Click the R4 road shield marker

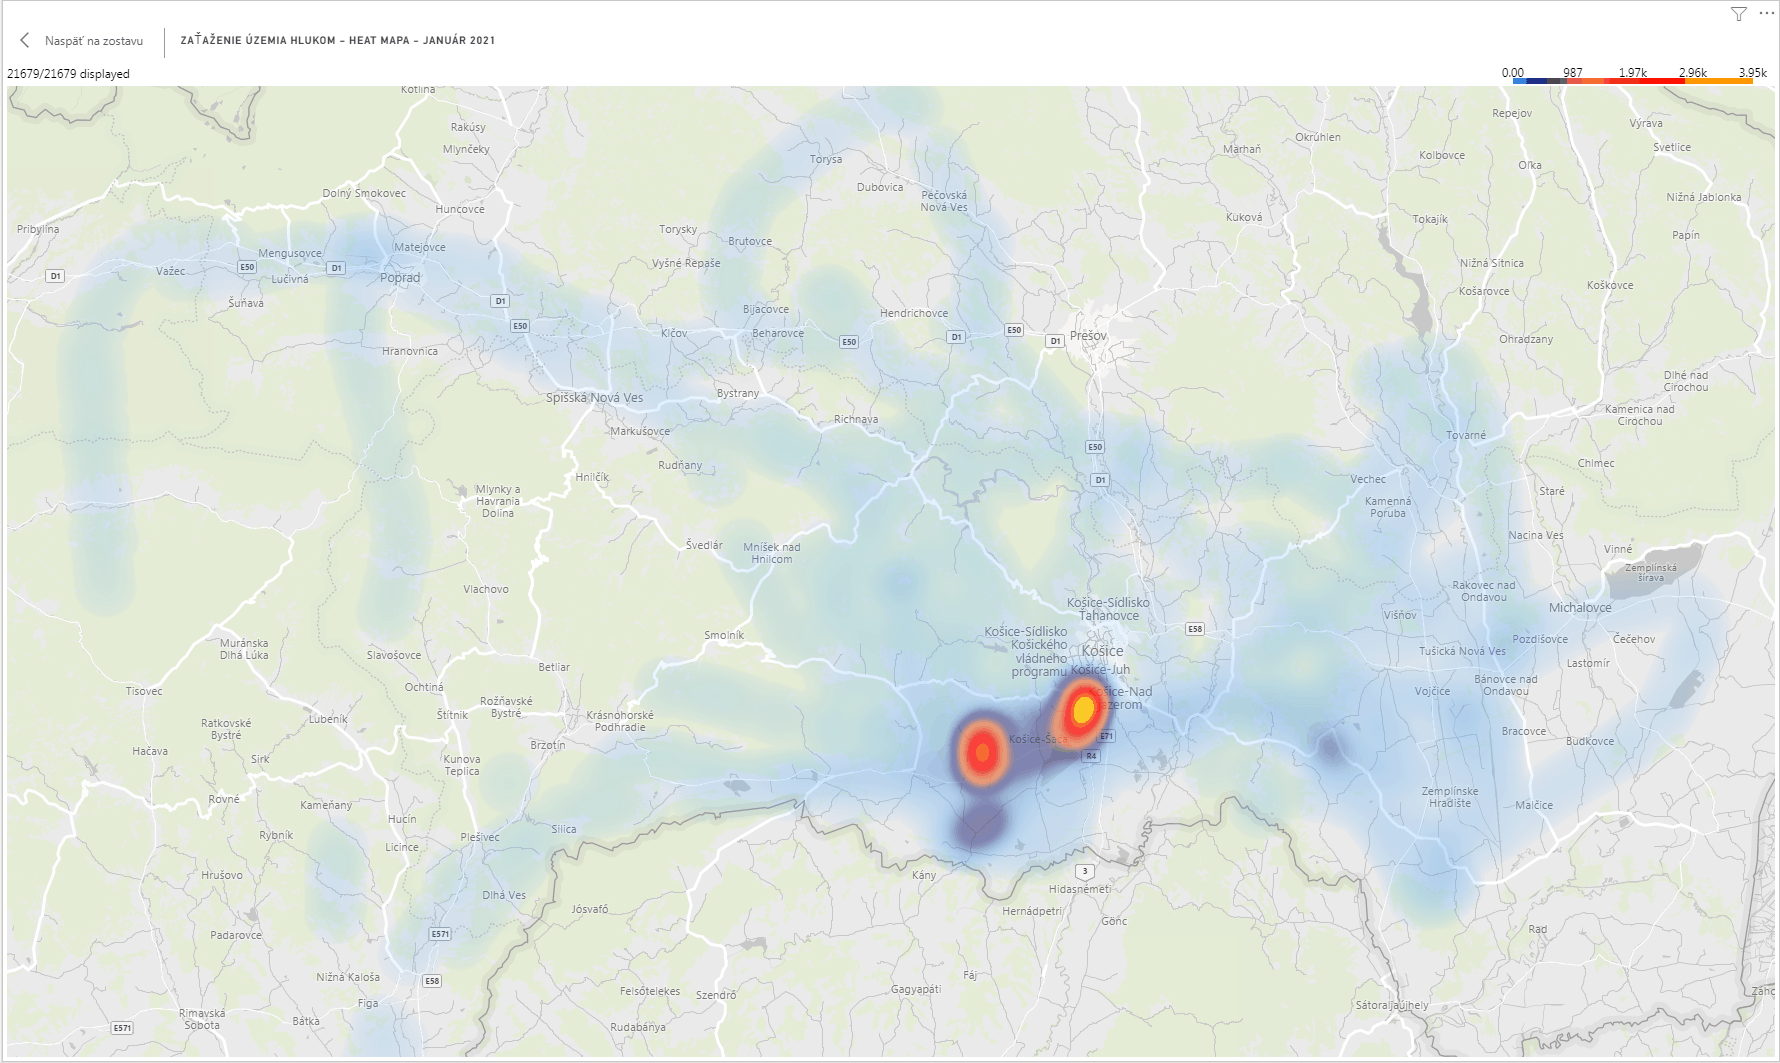pyautogui.click(x=1091, y=756)
